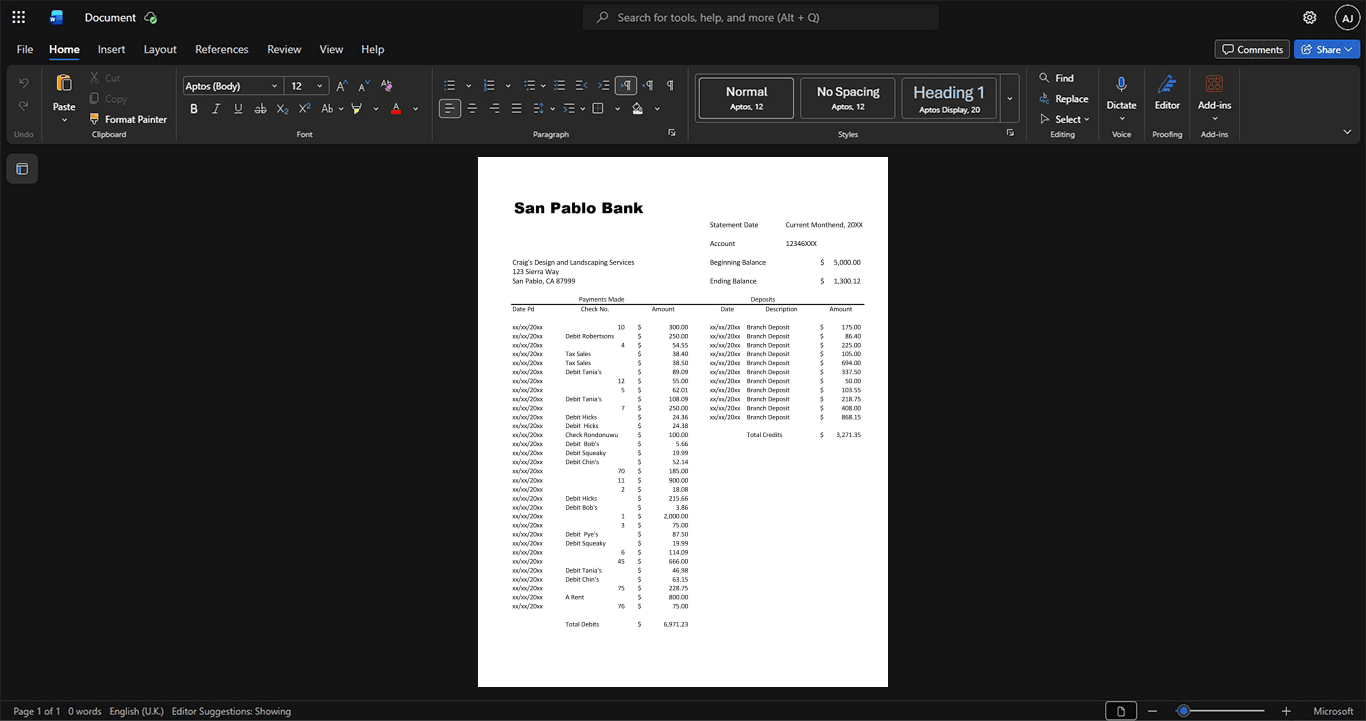Screen dimensions: 1366x721
Task: Open the app launcher grid icon
Action: (x=18, y=17)
